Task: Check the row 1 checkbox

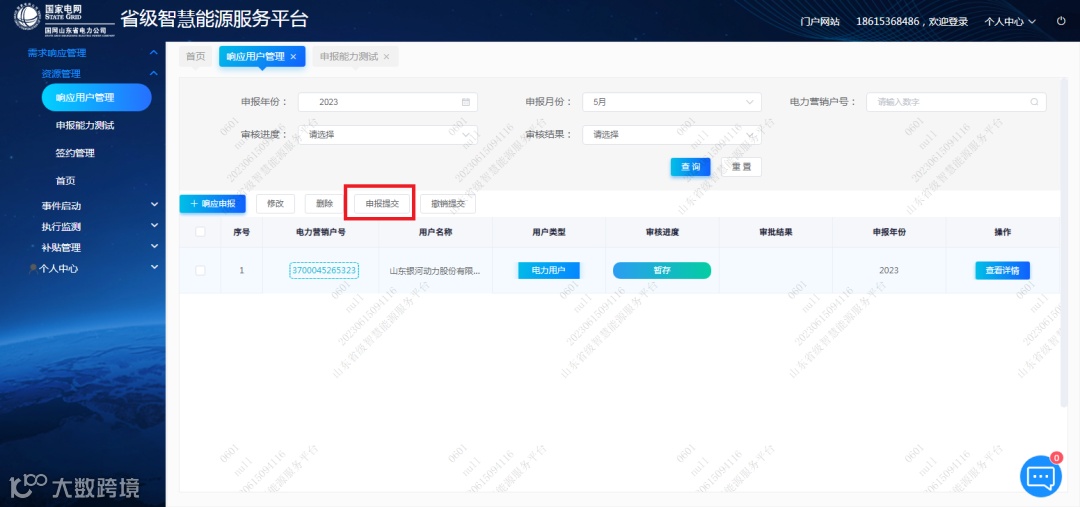Action: 200,271
